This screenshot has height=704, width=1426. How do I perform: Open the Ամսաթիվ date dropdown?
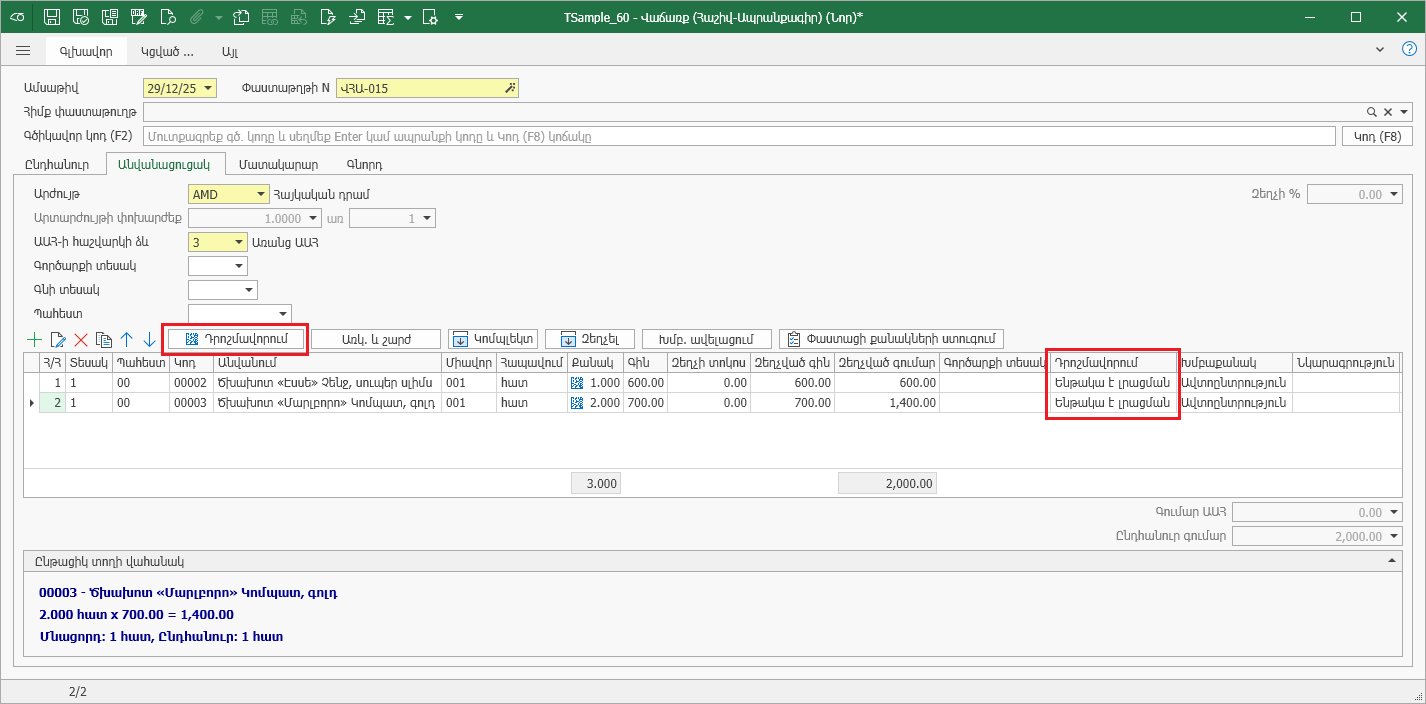(x=208, y=88)
